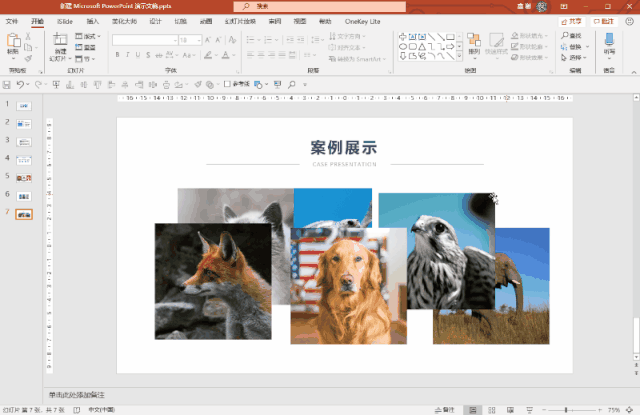Open the Layout (版式) dropdown
This screenshot has height=415, width=640.
click(x=90, y=36)
